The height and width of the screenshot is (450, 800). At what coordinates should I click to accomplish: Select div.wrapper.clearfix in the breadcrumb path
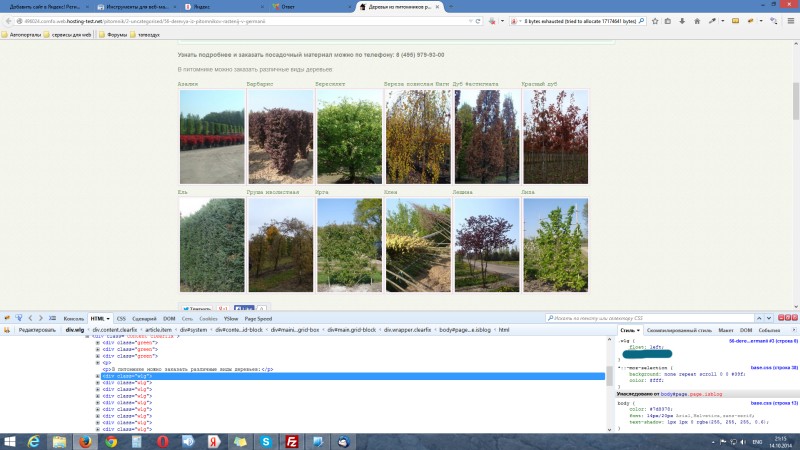coord(407,330)
